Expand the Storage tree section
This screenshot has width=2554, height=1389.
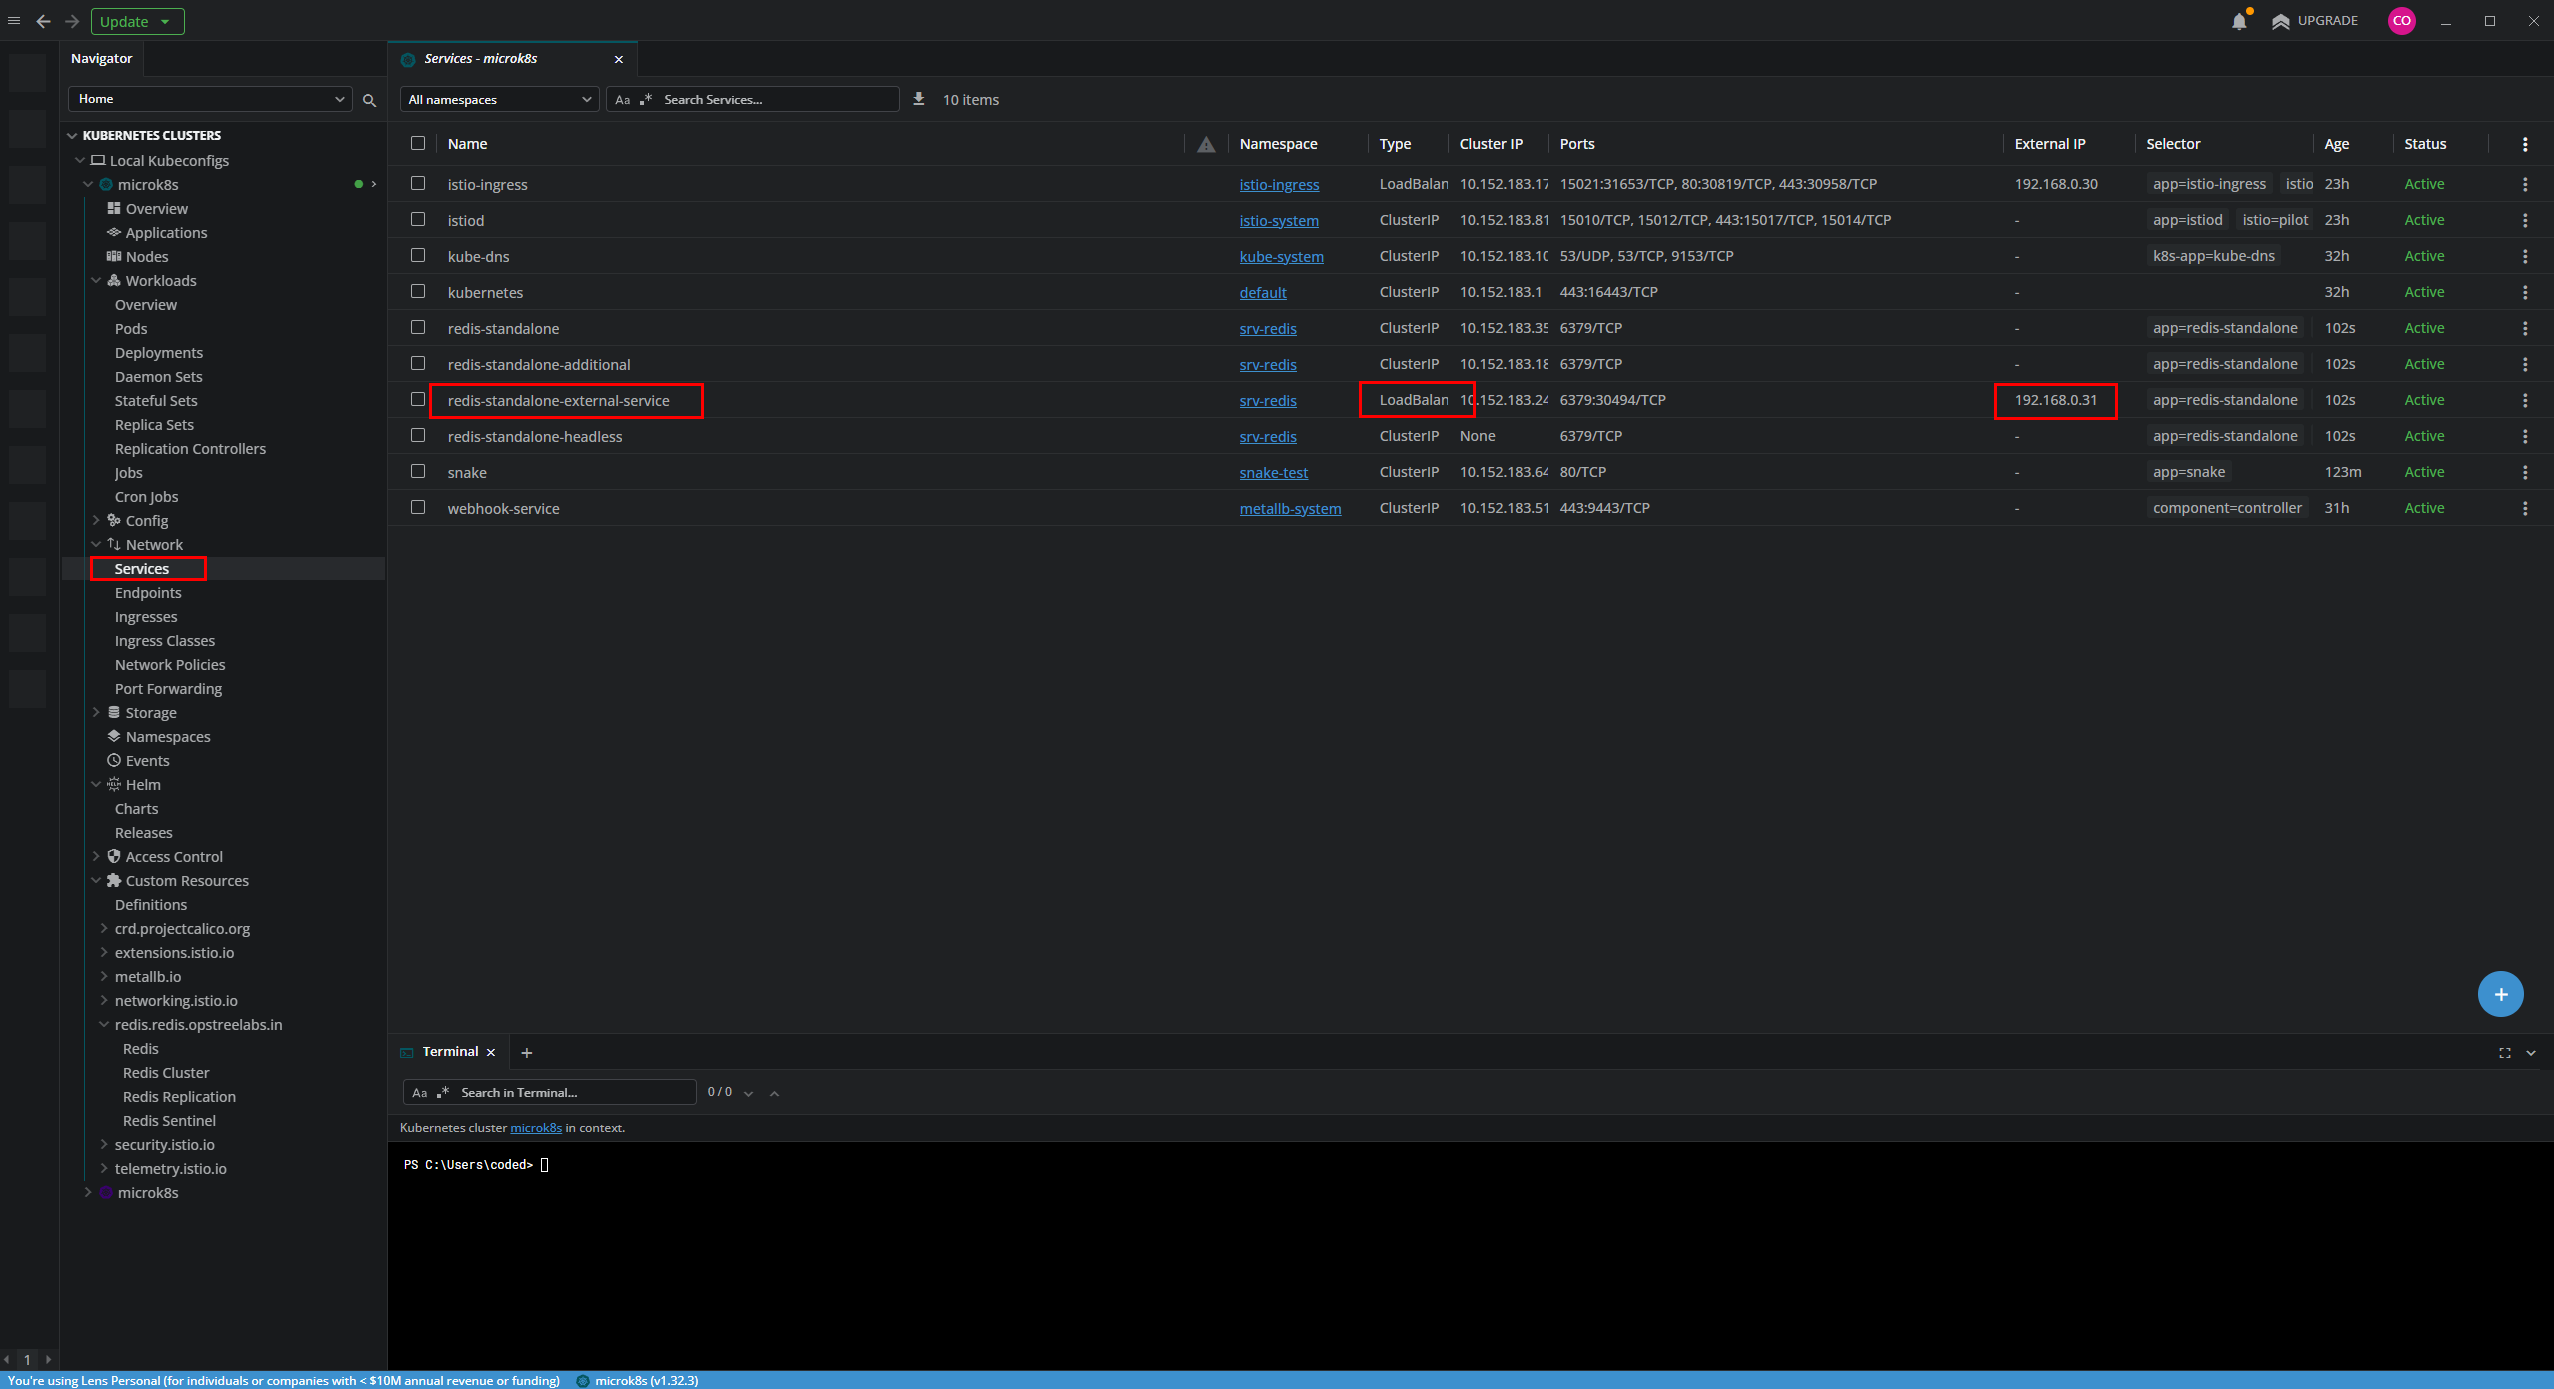(96, 713)
